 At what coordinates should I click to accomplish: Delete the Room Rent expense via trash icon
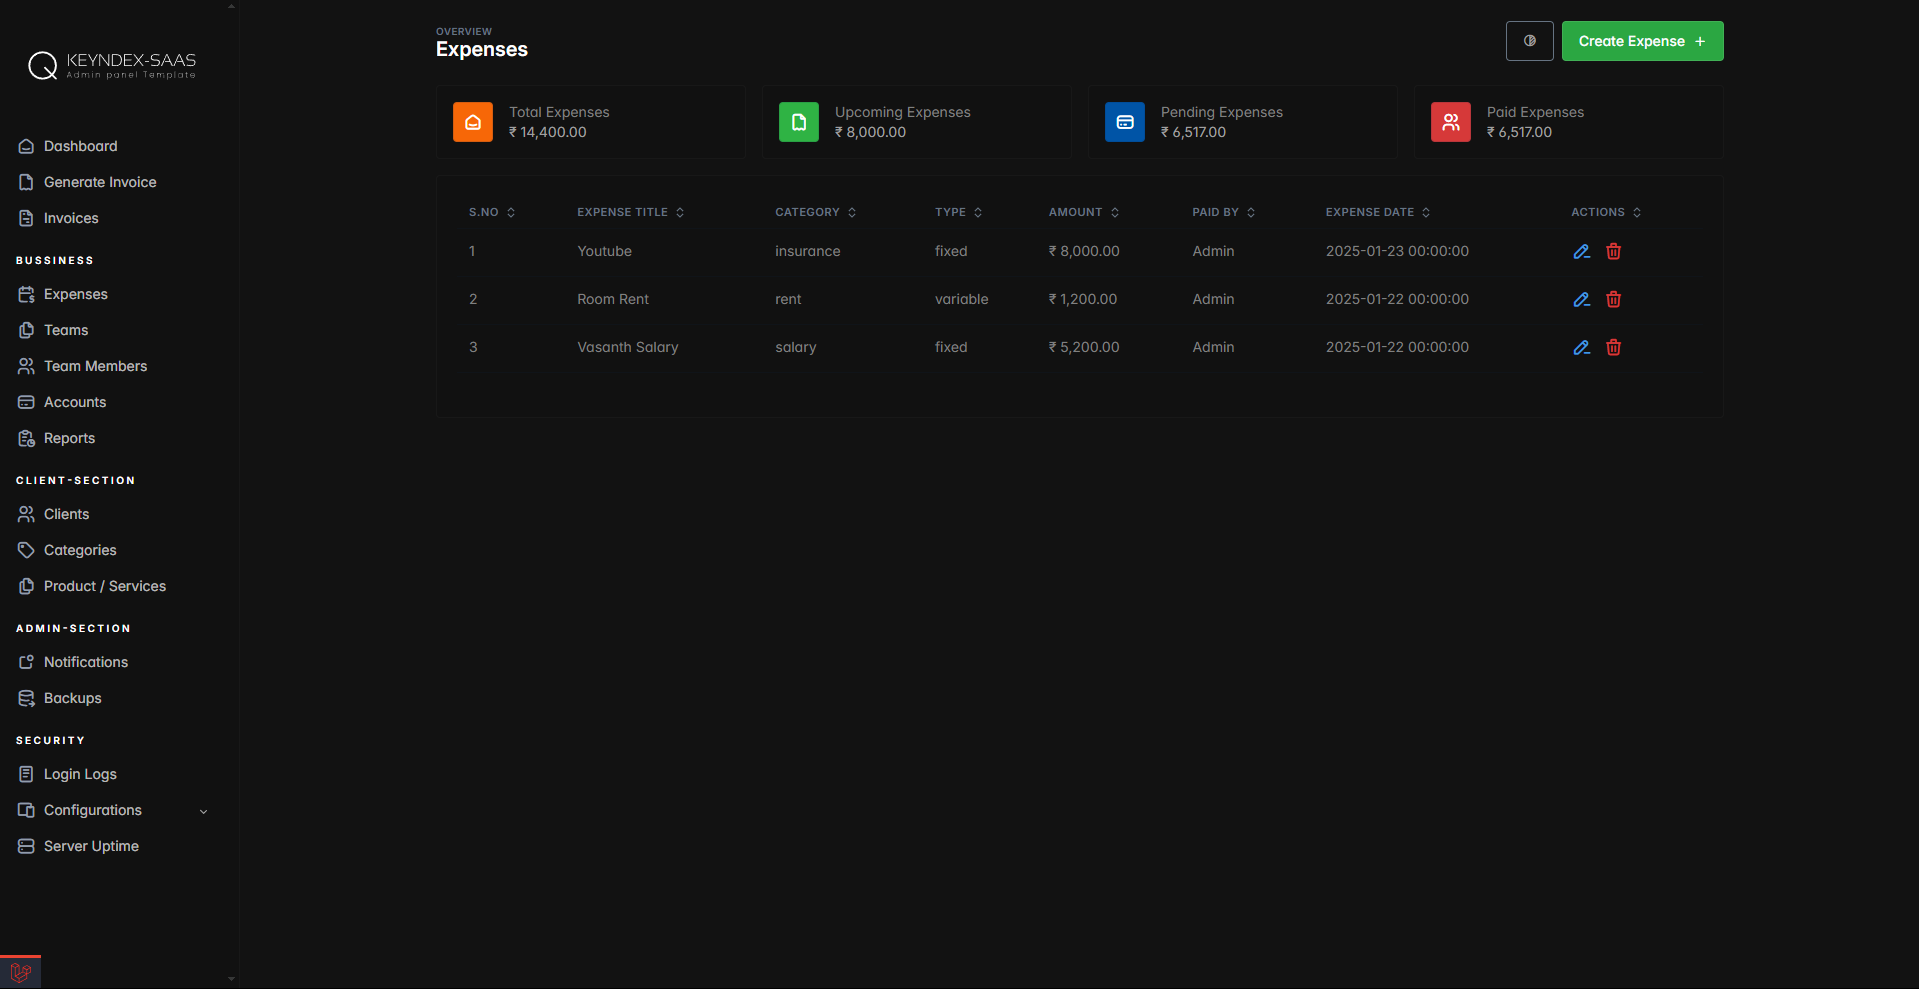[x=1613, y=300]
